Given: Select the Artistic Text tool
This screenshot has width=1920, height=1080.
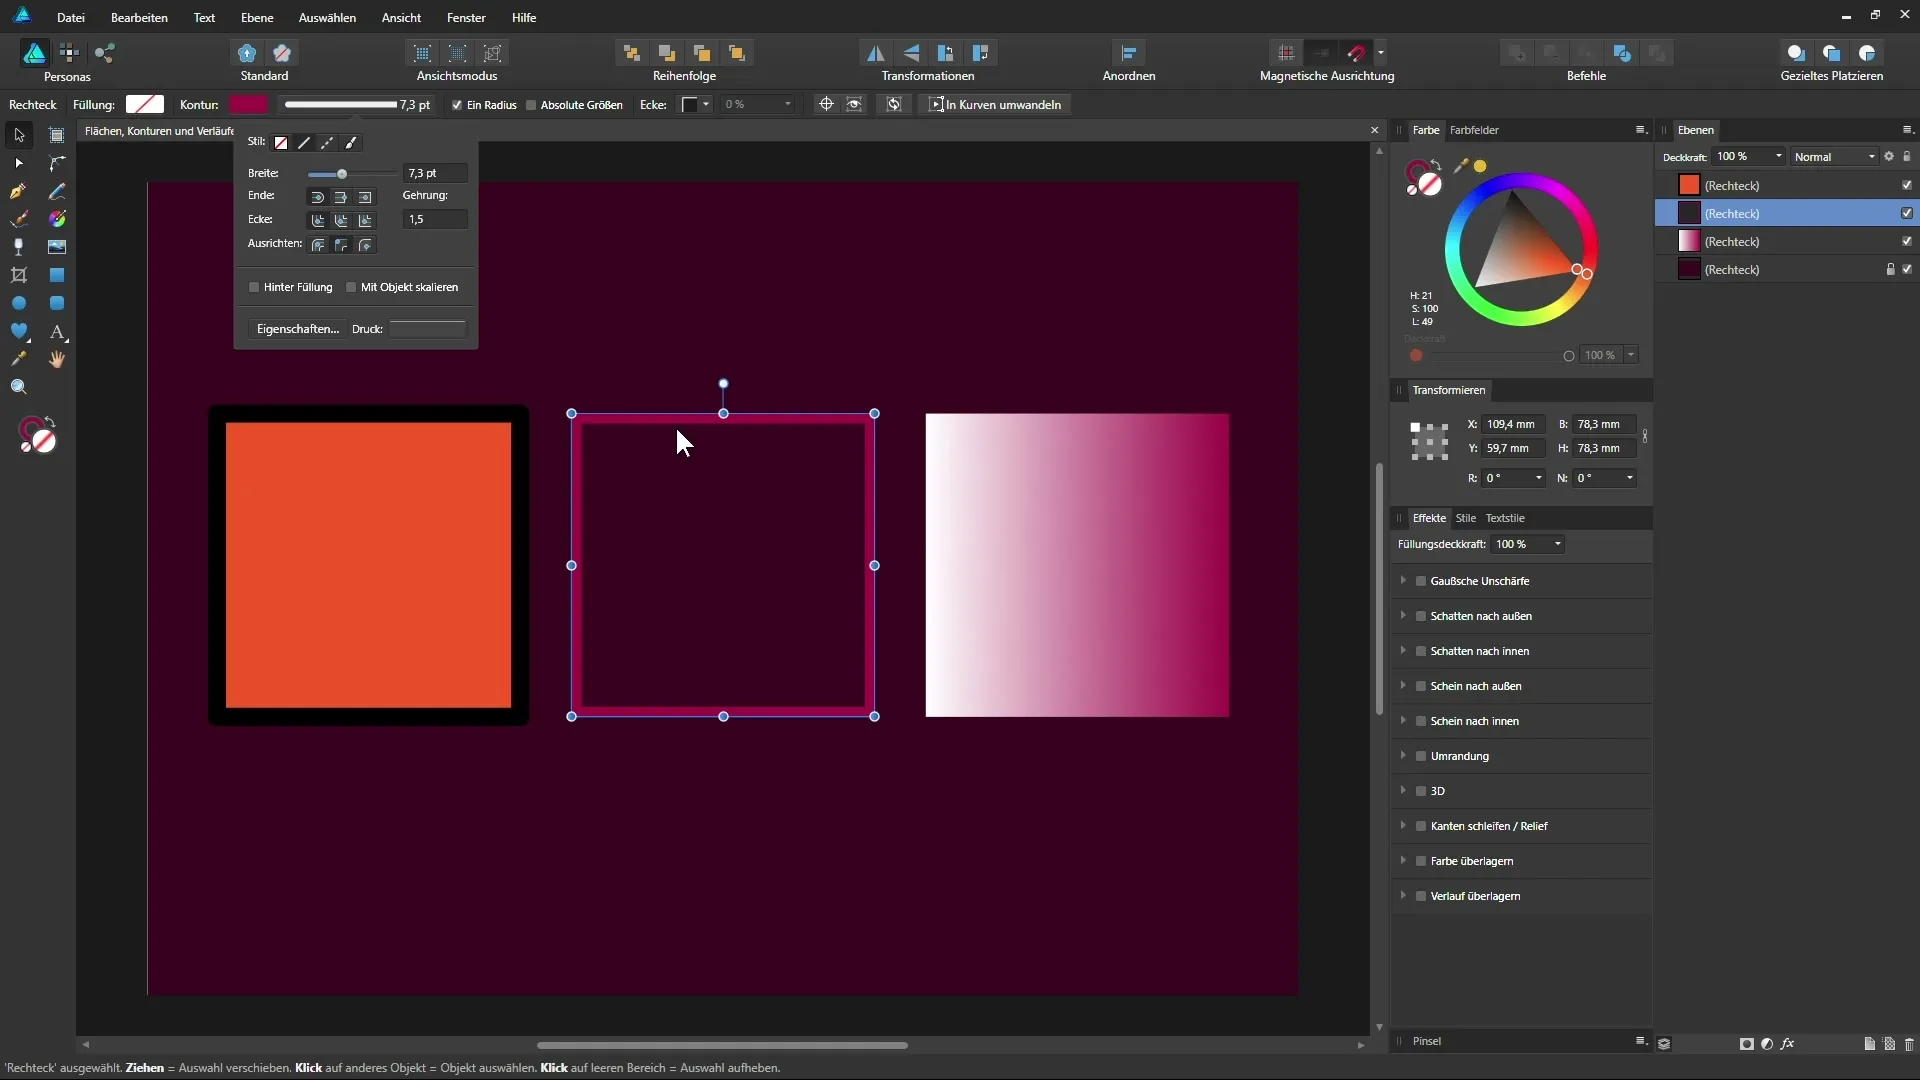Looking at the screenshot, I should pos(57,331).
